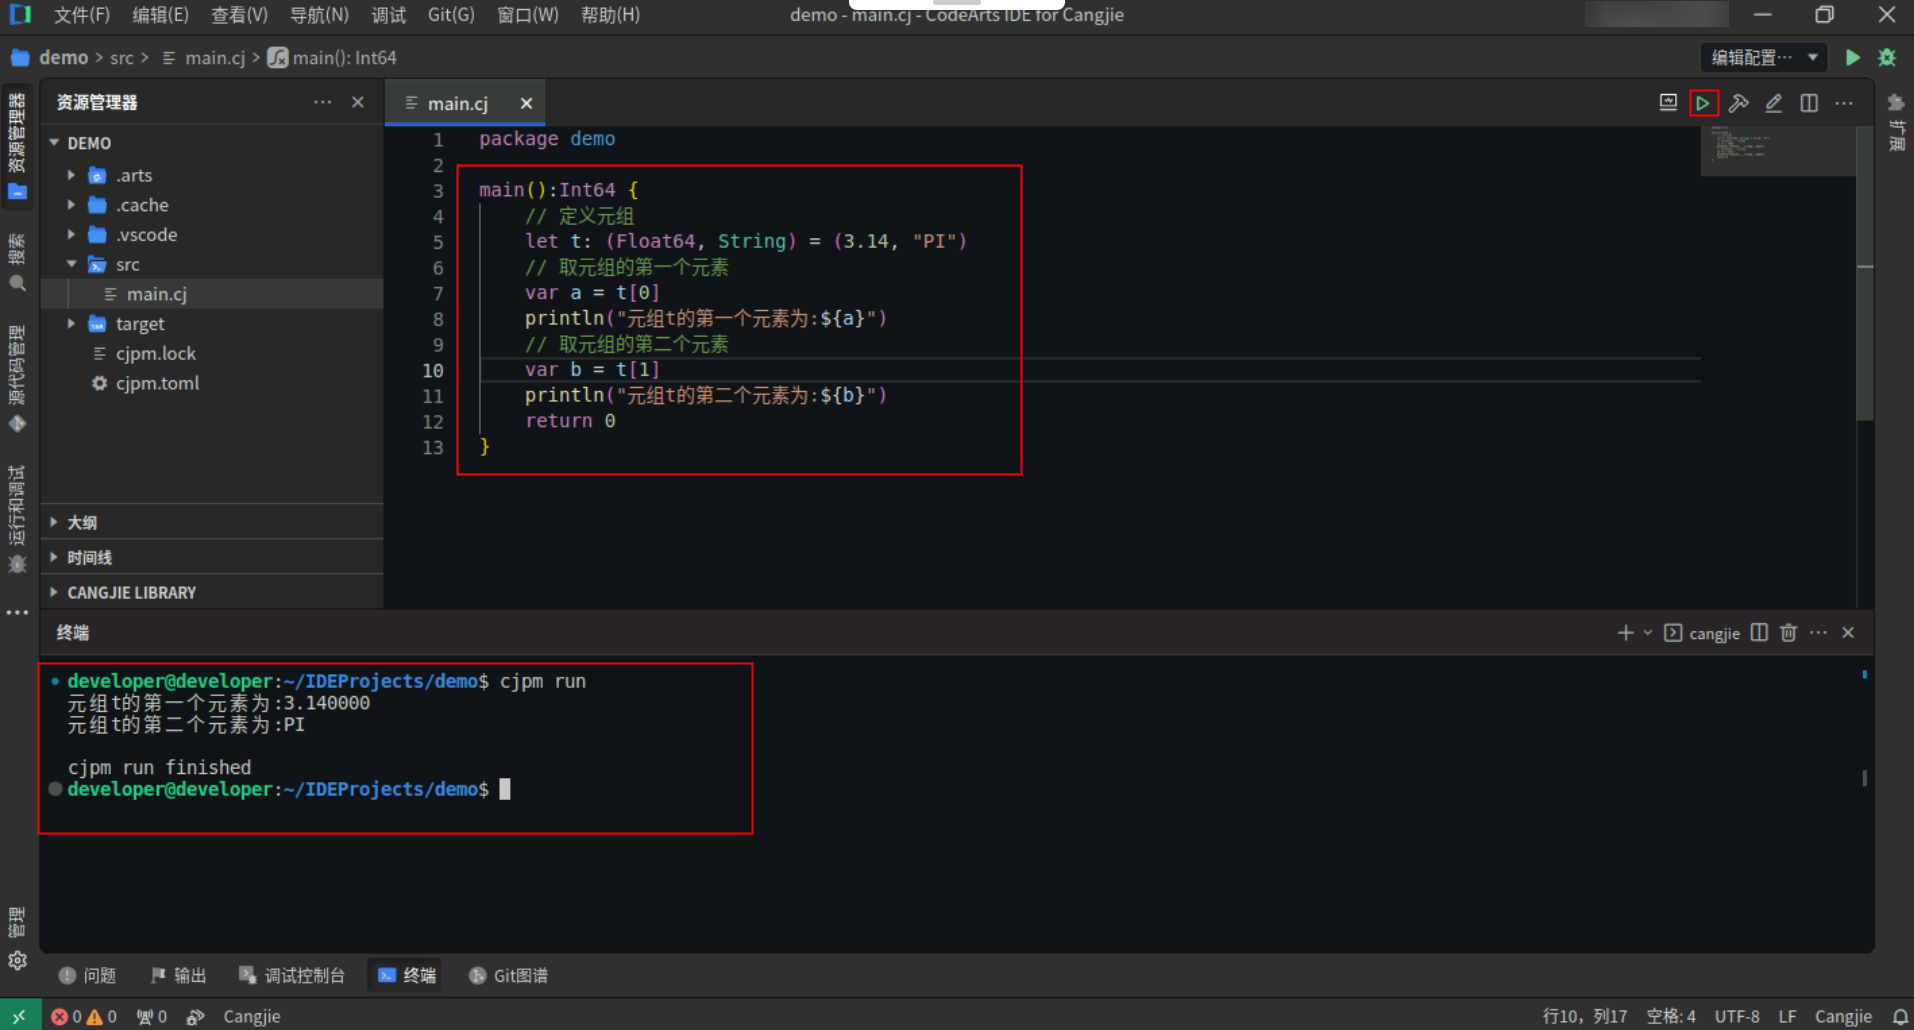Image resolution: width=1914 pixels, height=1030 pixels.
Task: Collapse the src folder
Action: pyautogui.click(x=71, y=264)
